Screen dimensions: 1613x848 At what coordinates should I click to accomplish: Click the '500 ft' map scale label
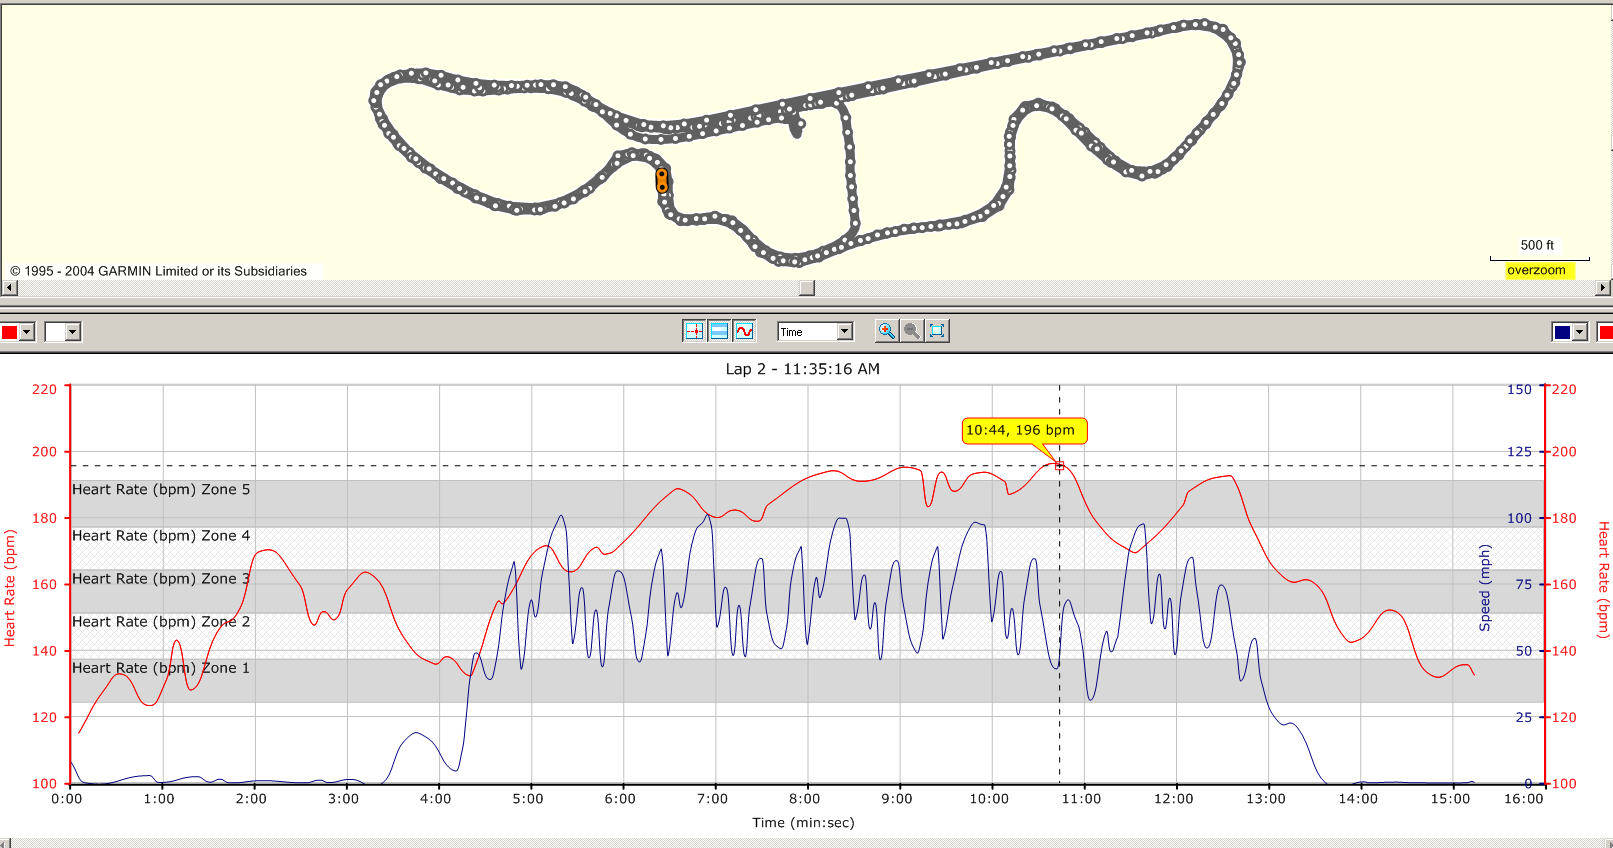coord(1537,245)
